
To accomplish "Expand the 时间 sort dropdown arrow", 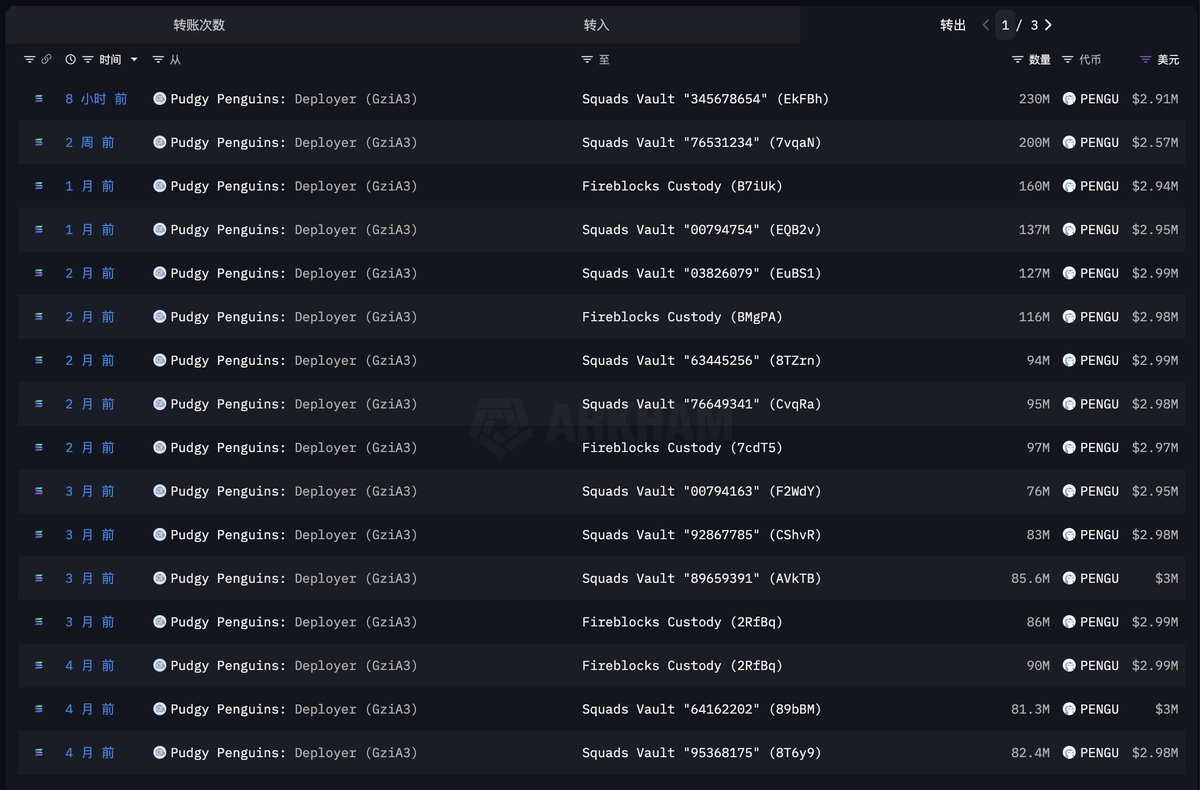I will (135, 60).
